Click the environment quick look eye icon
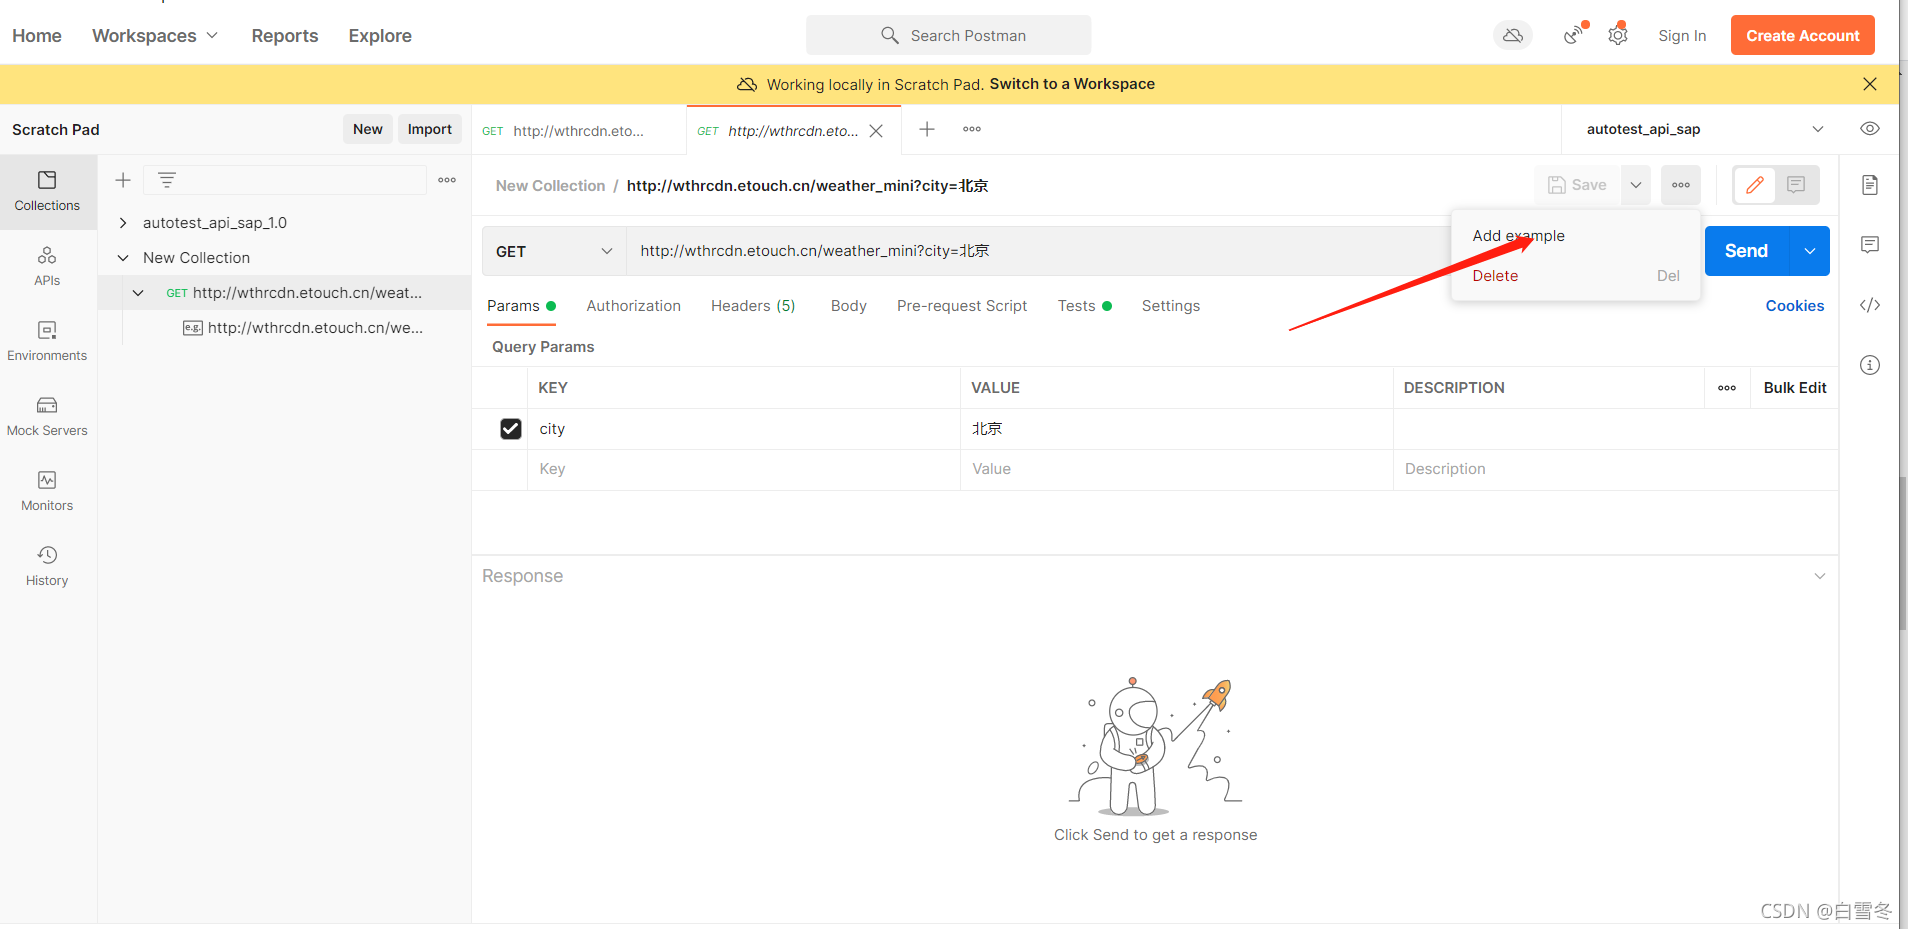This screenshot has height=929, width=1908. (x=1870, y=129)
